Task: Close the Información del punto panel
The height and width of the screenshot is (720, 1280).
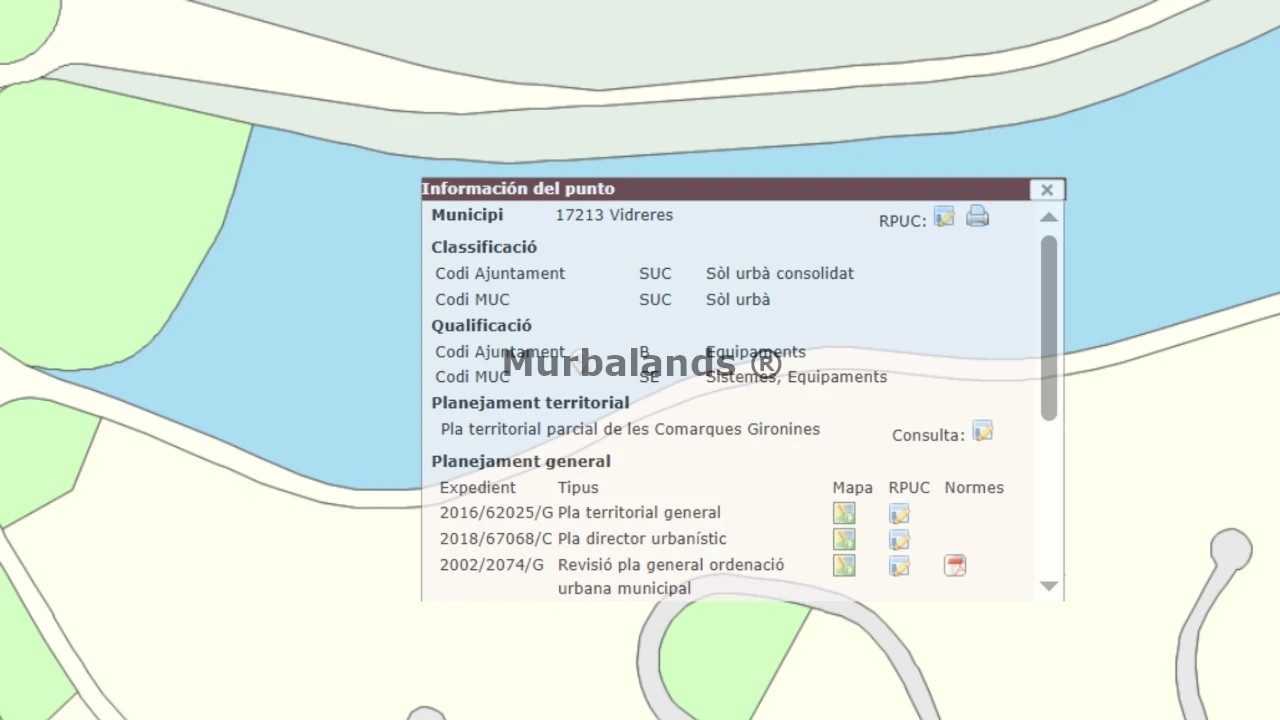Action: tap(1047, 190)
